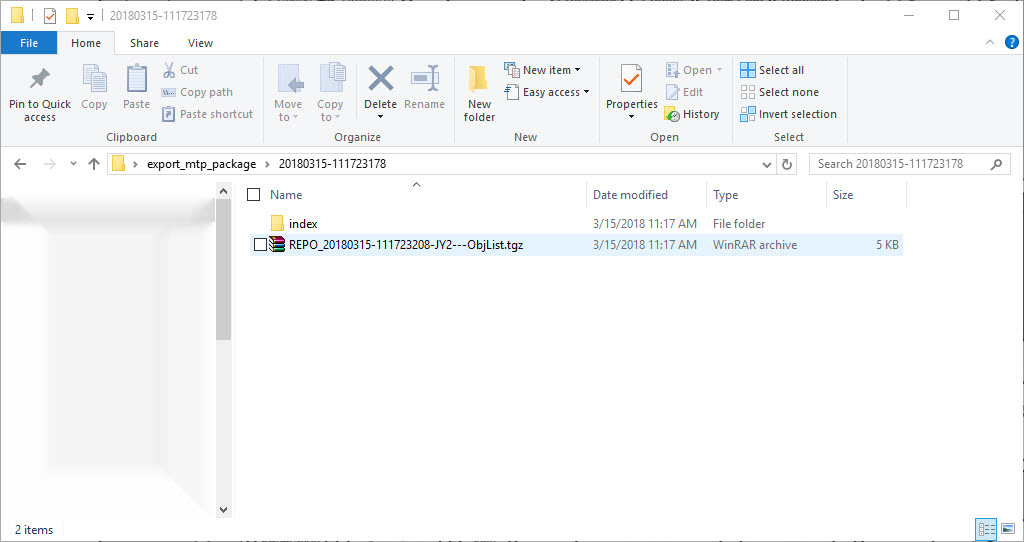Switch to Details view icon
The width and height of the screenshot is (1024, 542).
click(985, 528)
